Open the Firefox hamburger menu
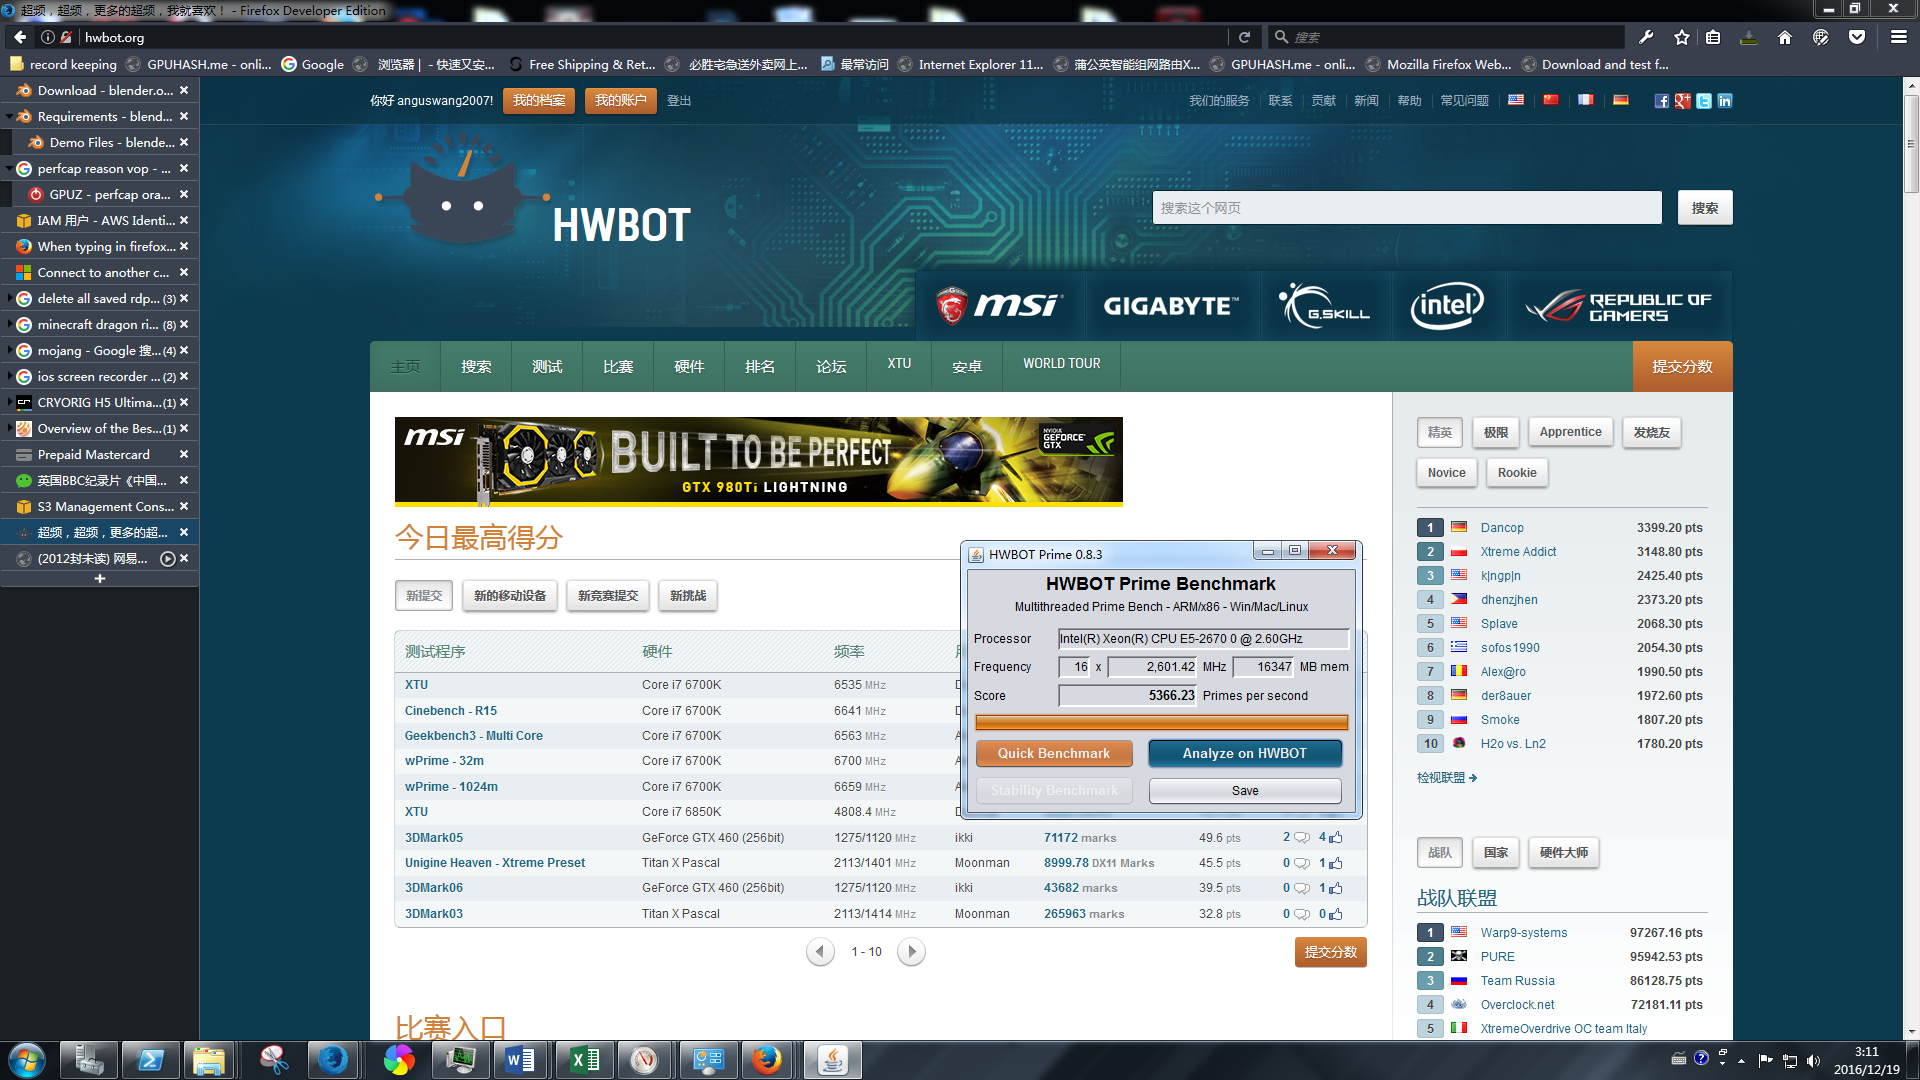This screenshot has width=1920, height=1080. pyautogui.click(x=1899, y=37)
